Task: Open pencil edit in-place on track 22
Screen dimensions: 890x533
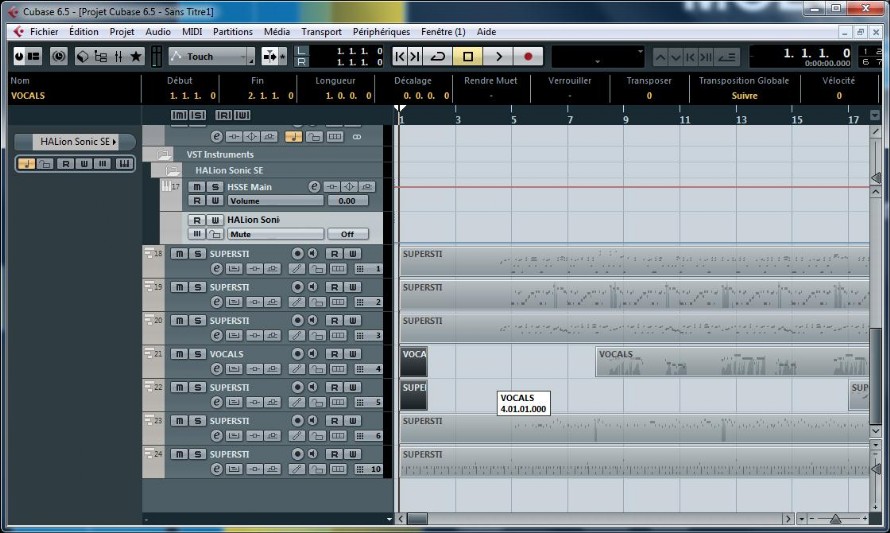Action: tap(296, 402)
